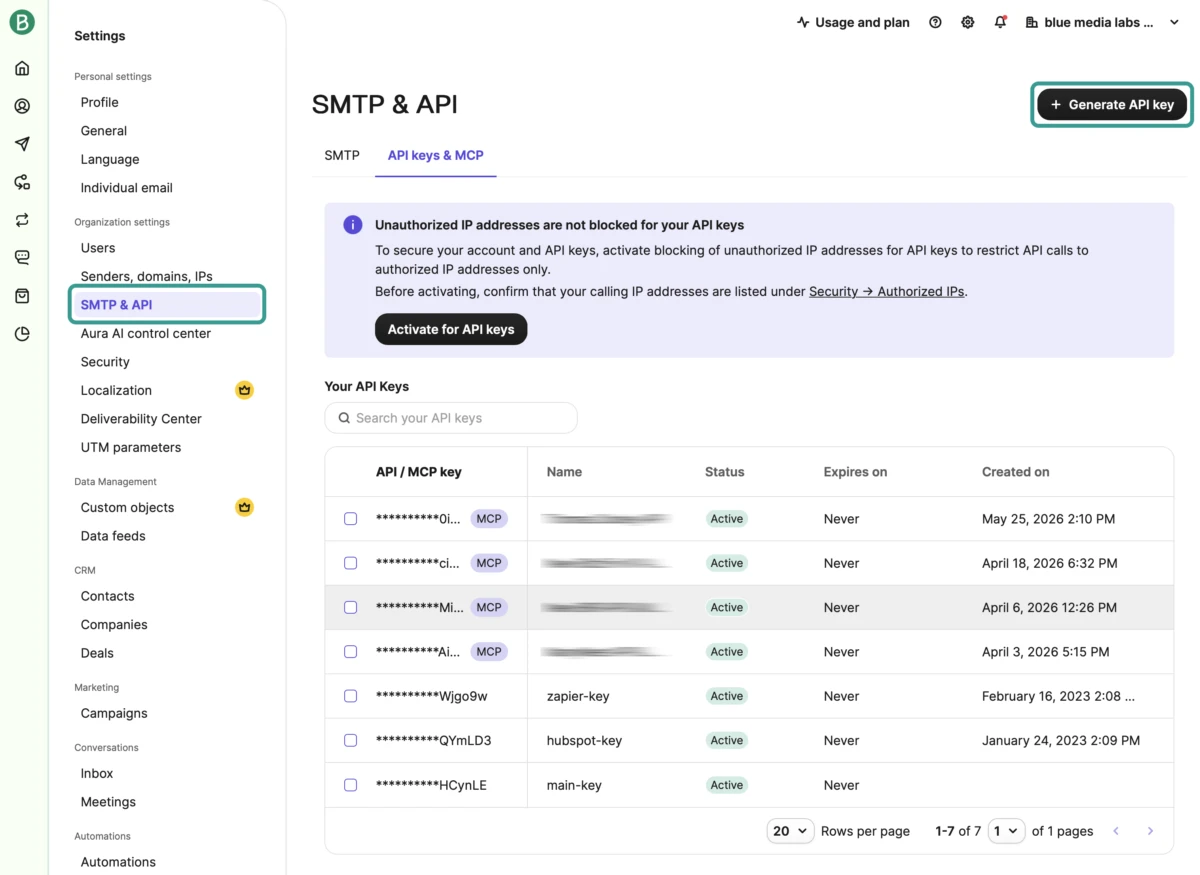Screen dimensions: 1200x875
Task: Select checkbox for key created May 25, 2026
Action: 351,519
